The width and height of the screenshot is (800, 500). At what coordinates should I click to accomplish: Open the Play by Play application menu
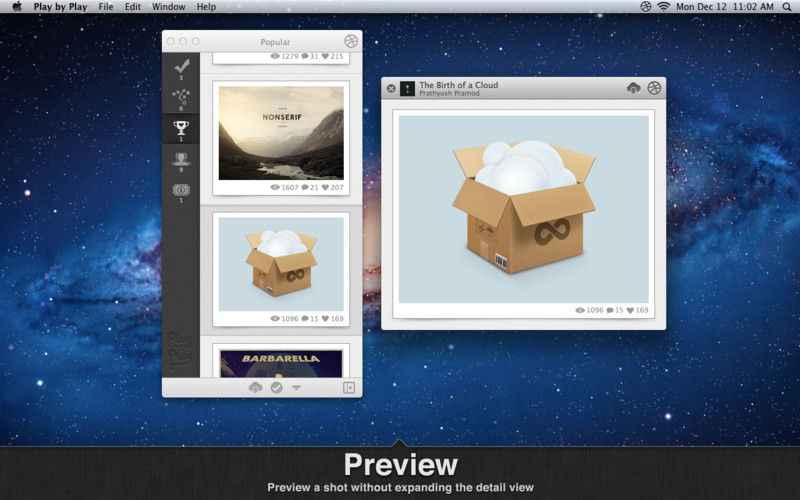point(60,7)
